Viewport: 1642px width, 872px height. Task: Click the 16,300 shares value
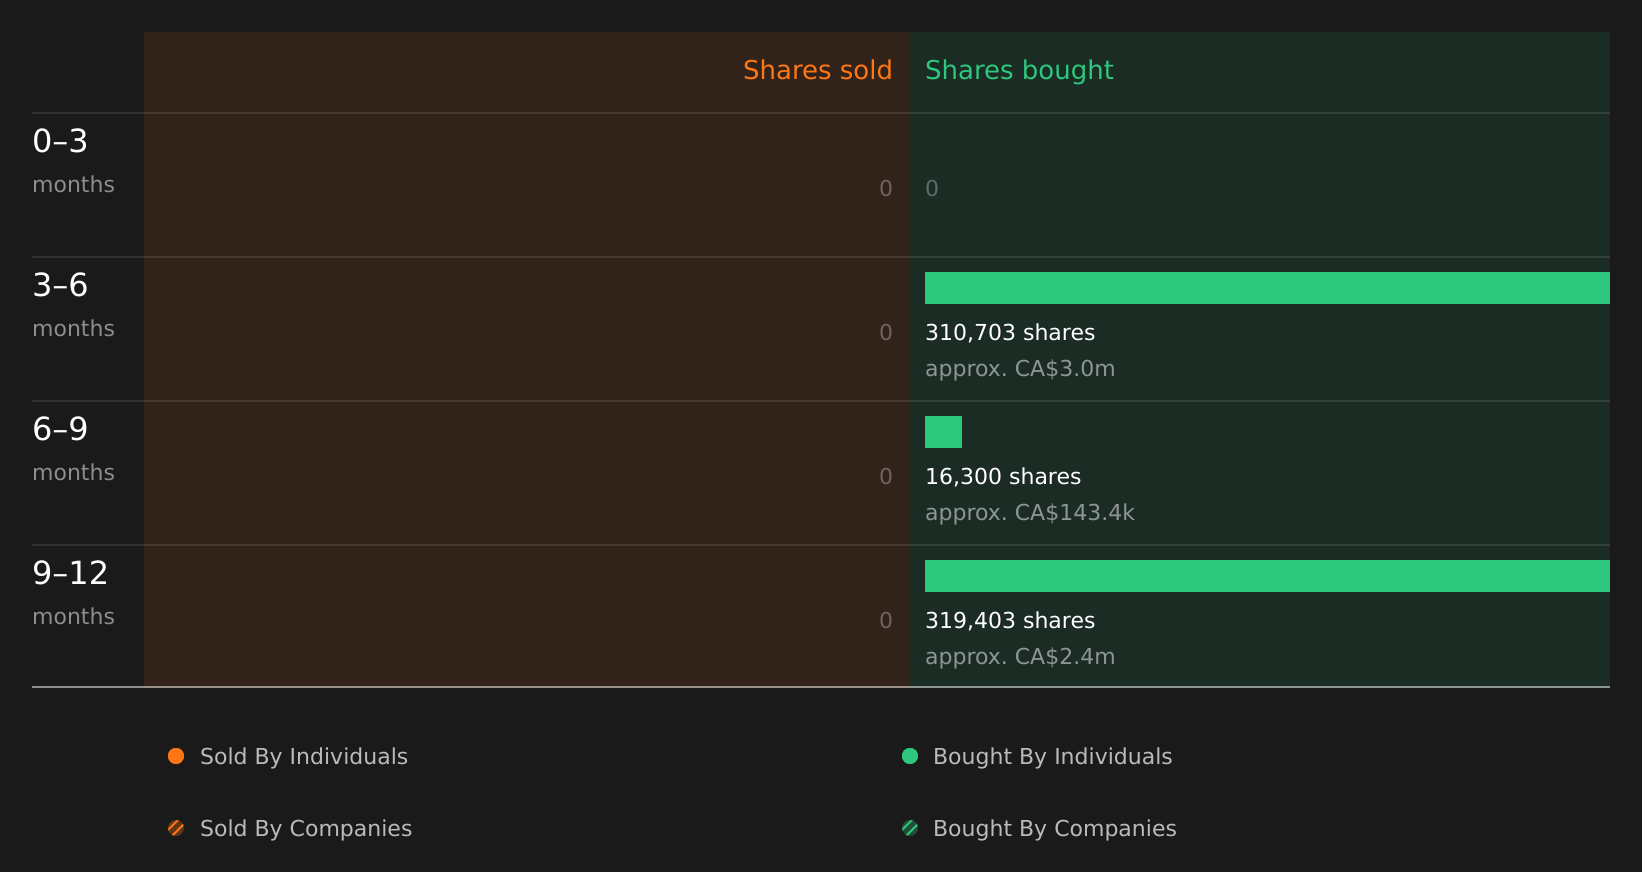1003,477
